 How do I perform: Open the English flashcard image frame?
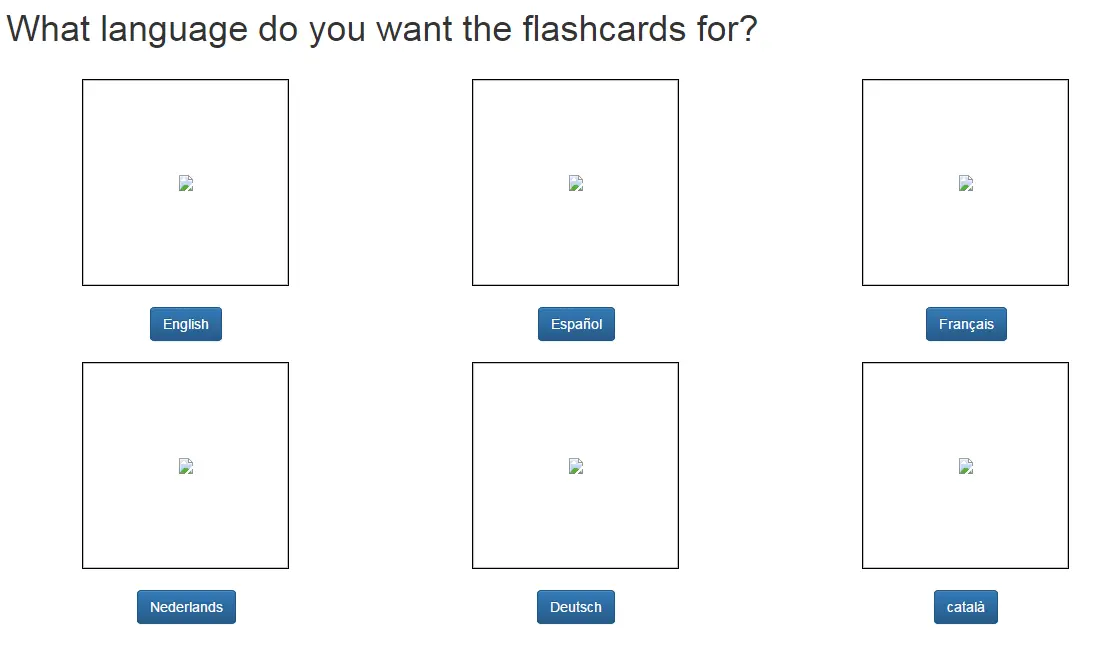pyautogui.click(x=185, y=183)
